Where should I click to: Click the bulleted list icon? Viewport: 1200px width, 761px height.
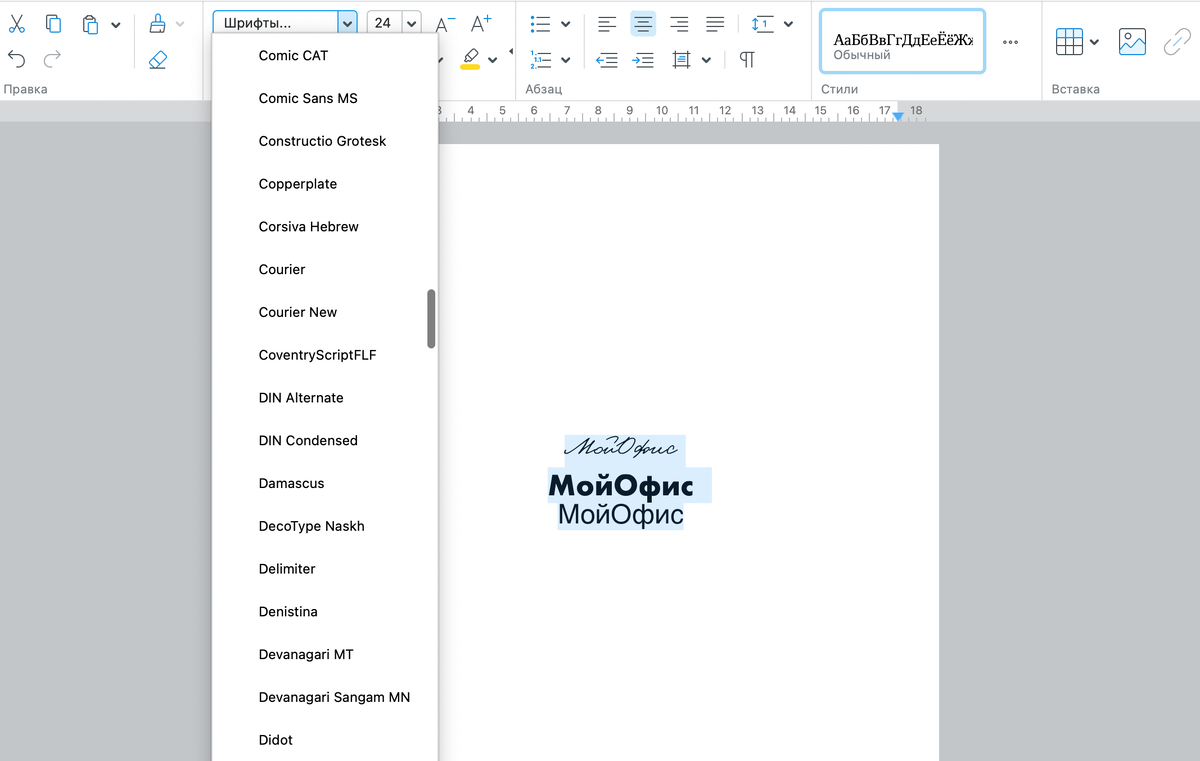pyautogui.click(x=540, y=24)
